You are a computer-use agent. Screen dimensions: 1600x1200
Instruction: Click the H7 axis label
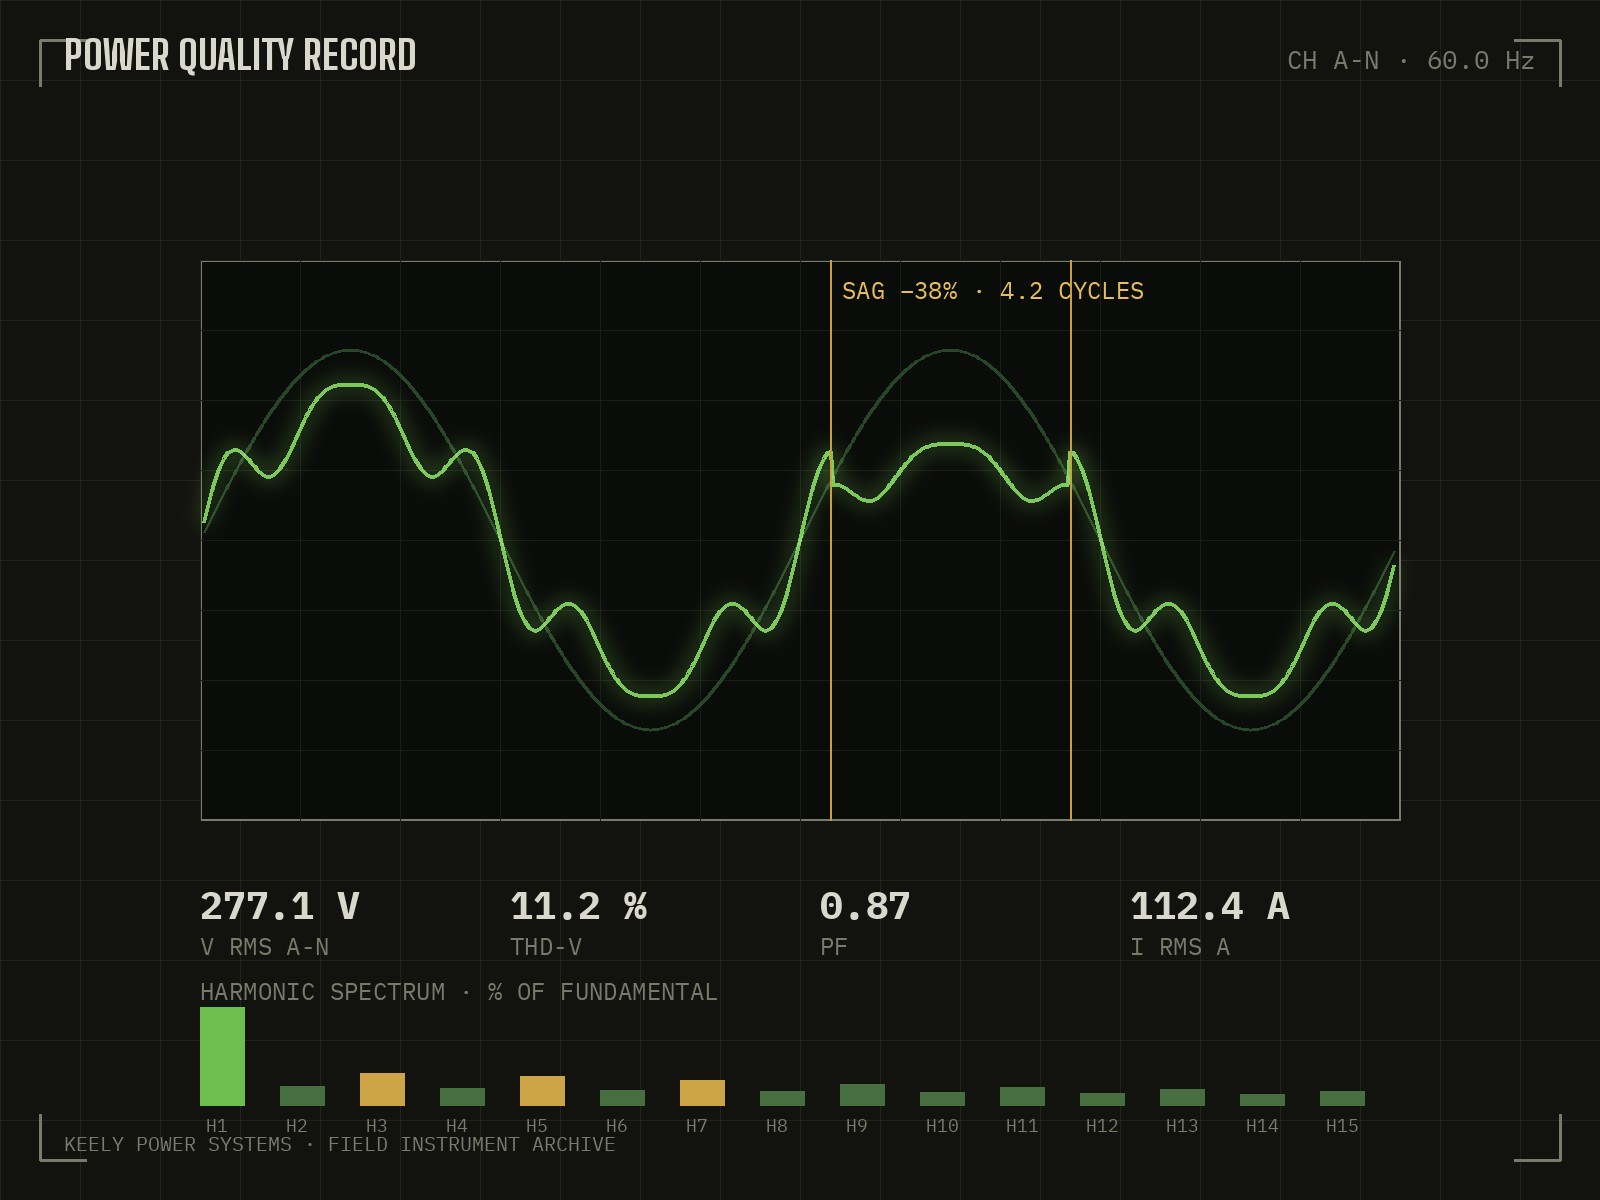[697, 1126]
